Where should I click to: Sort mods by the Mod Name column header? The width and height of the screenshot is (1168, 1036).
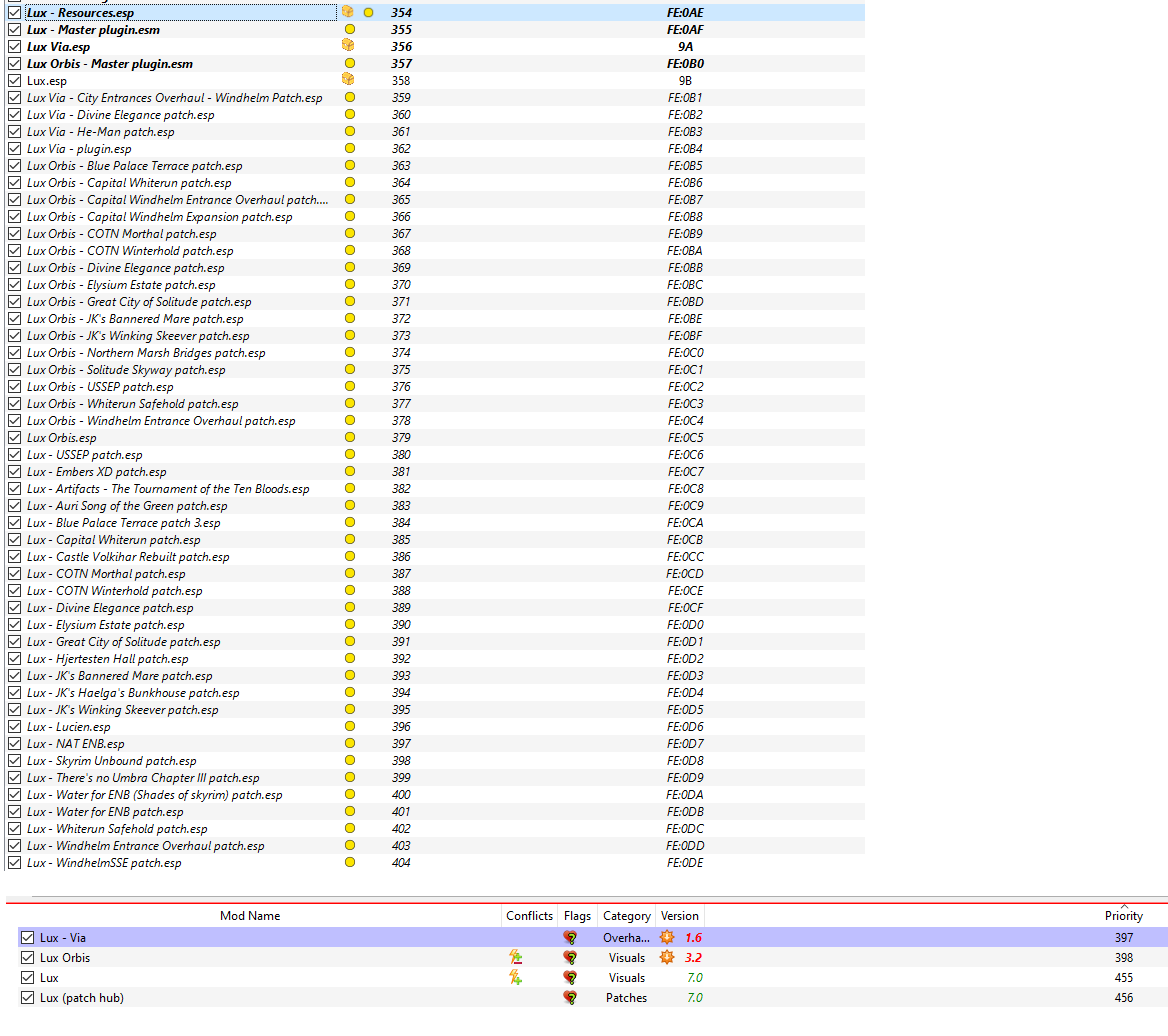pyautogui.click(x=250, y=916)
